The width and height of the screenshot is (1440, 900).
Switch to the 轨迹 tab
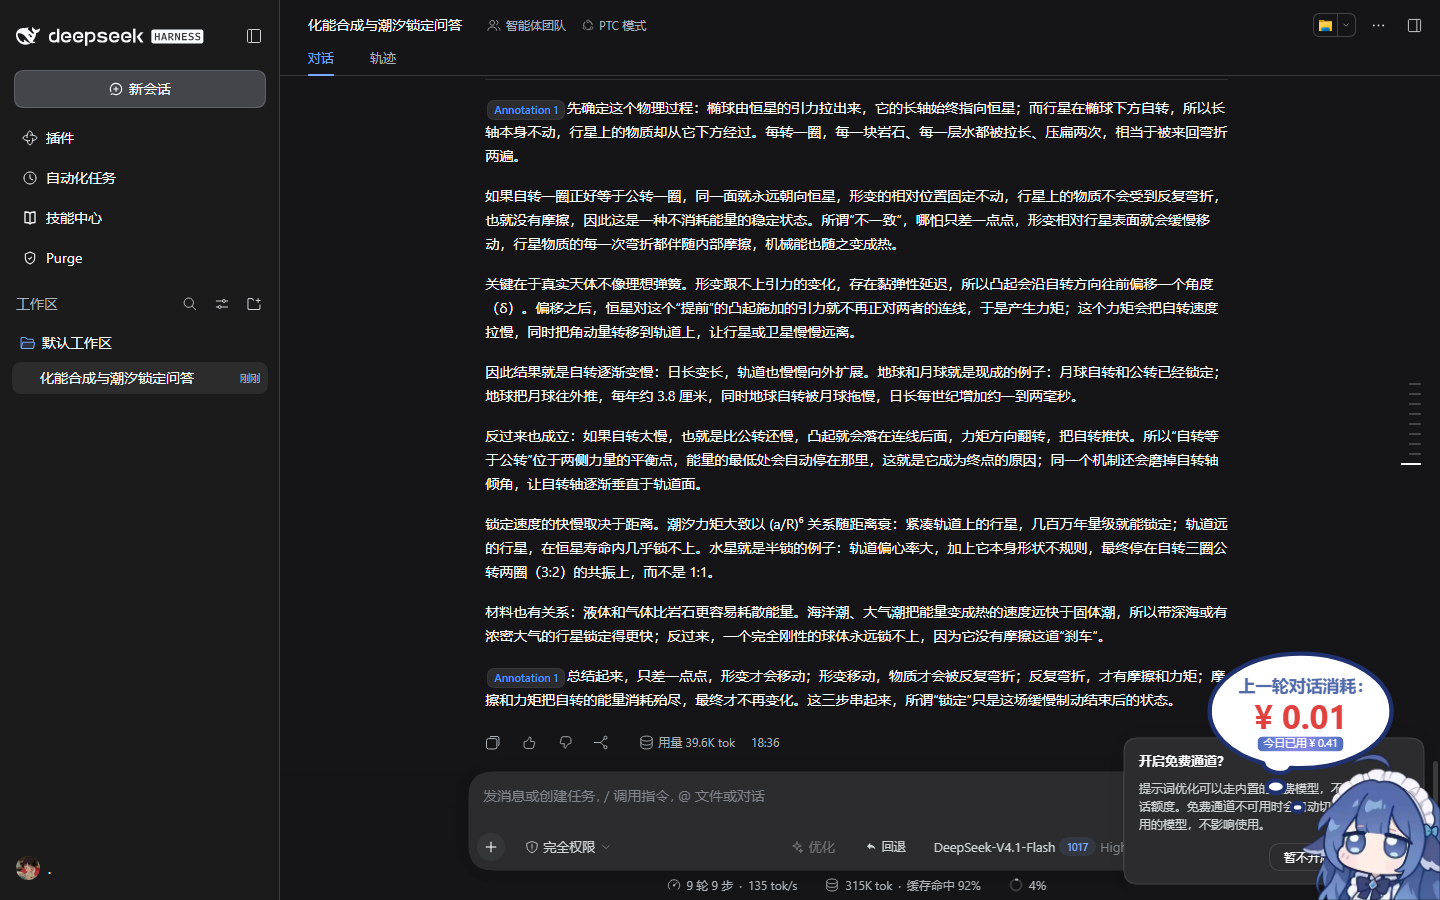(x=383, y=58)
